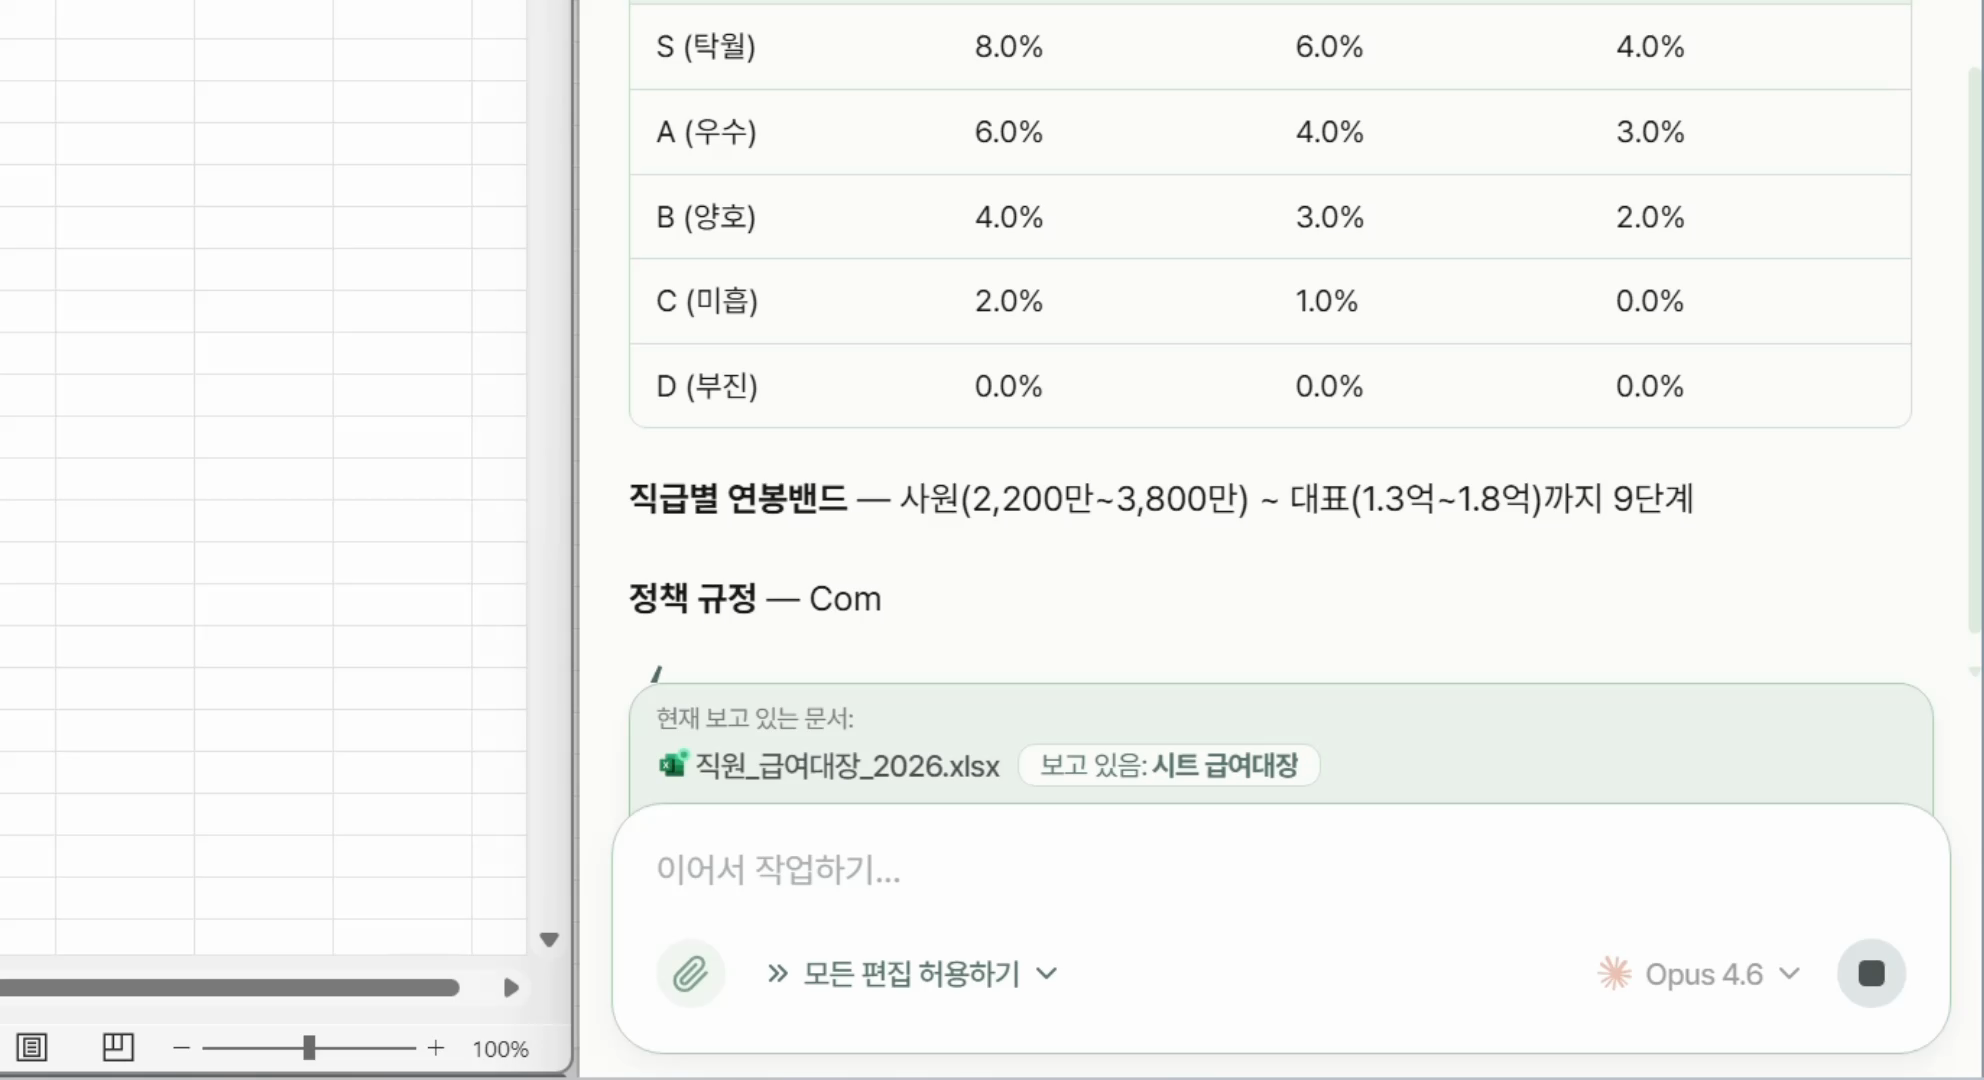
Task: Switch to Page Break Preview view icon
Action: pyautogui.click(x=117, y=1047)
